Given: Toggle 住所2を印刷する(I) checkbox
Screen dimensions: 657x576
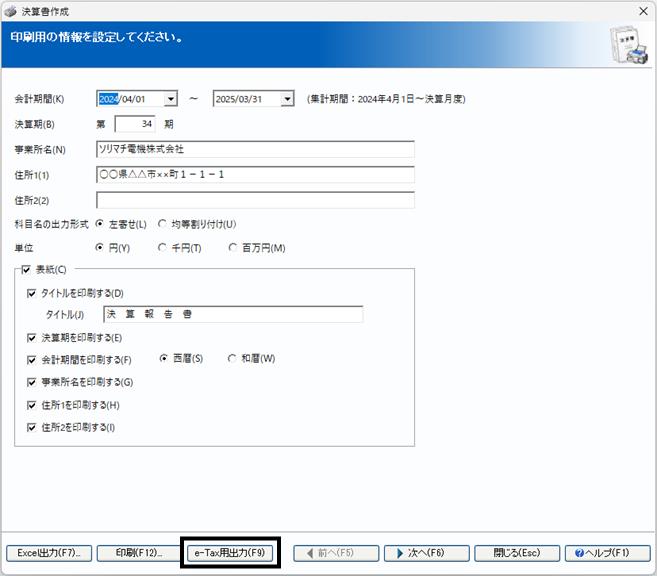Looking at the screenshot, I should click(x=31, y=427).
